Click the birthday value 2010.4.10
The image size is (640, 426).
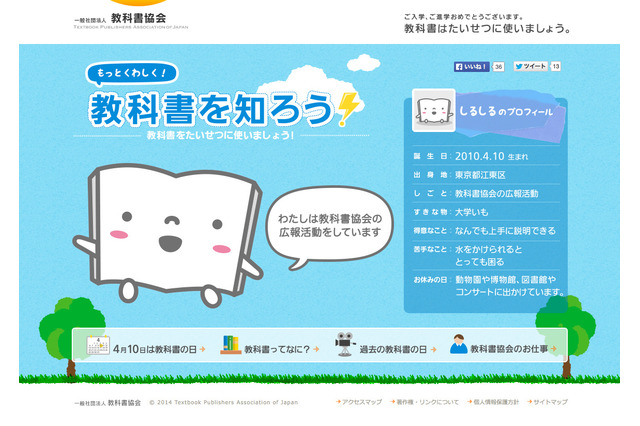(480, 156)
